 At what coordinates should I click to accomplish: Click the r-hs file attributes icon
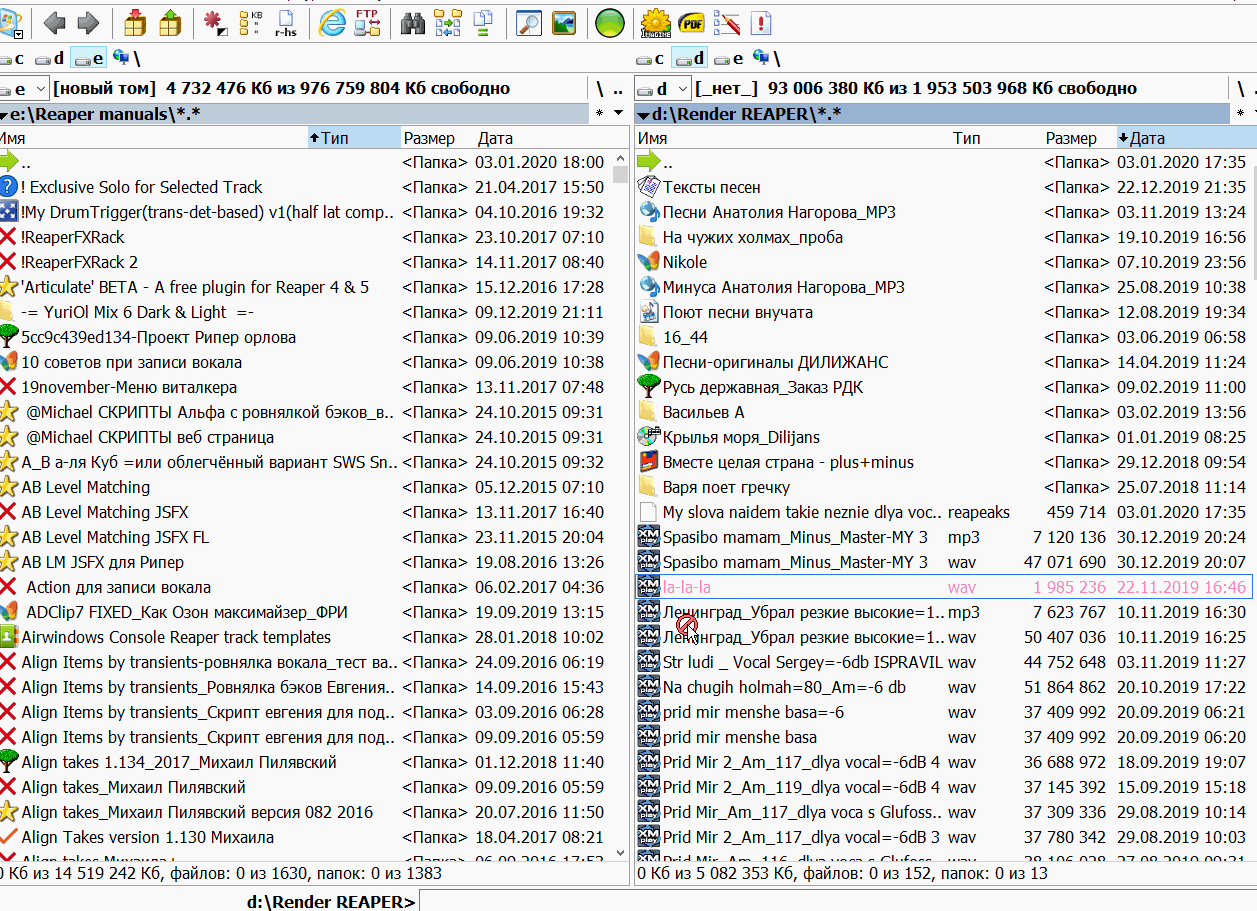coord(286,22)
